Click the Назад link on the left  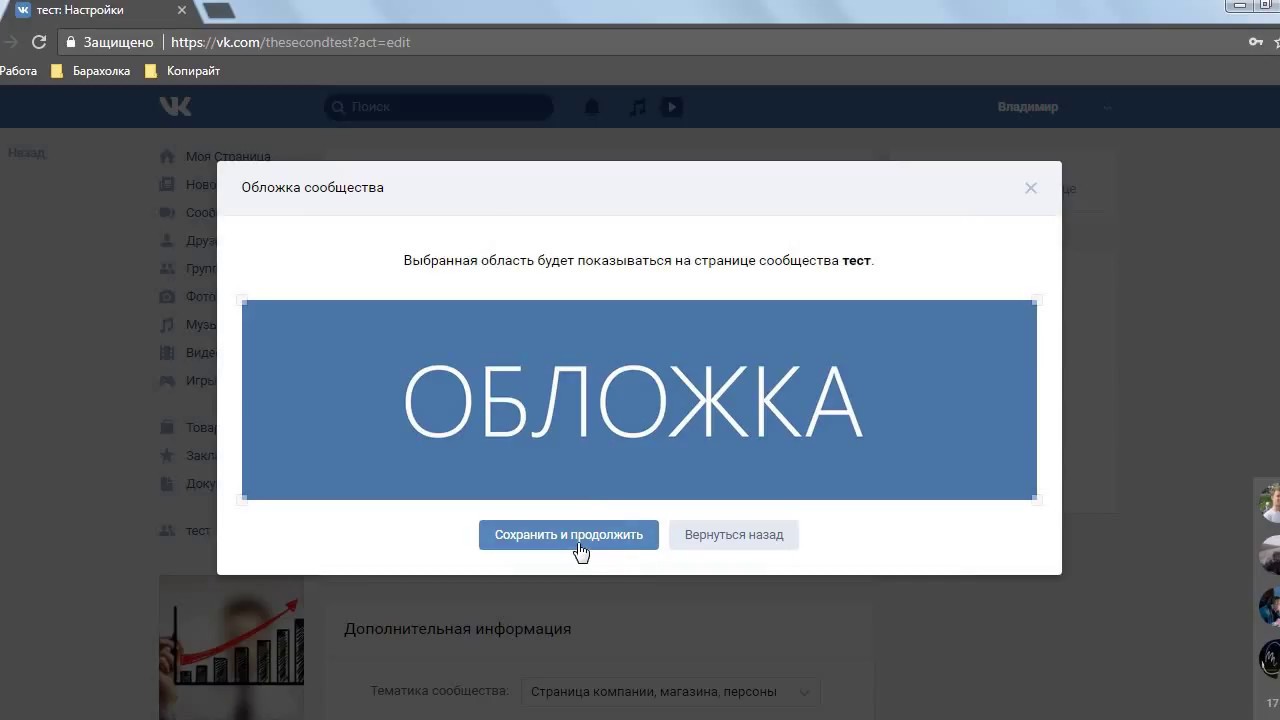click(x=27, y=153)
